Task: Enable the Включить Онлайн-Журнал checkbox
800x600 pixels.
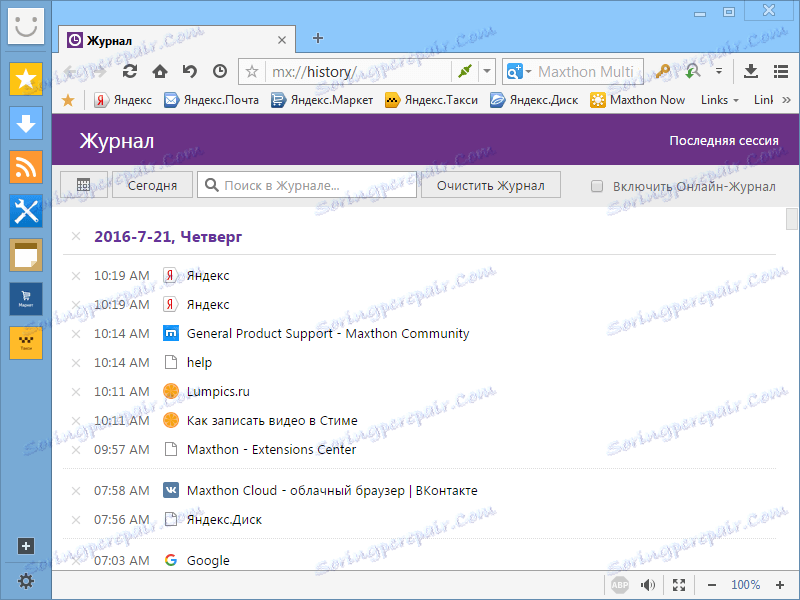Action: [597, 186]
